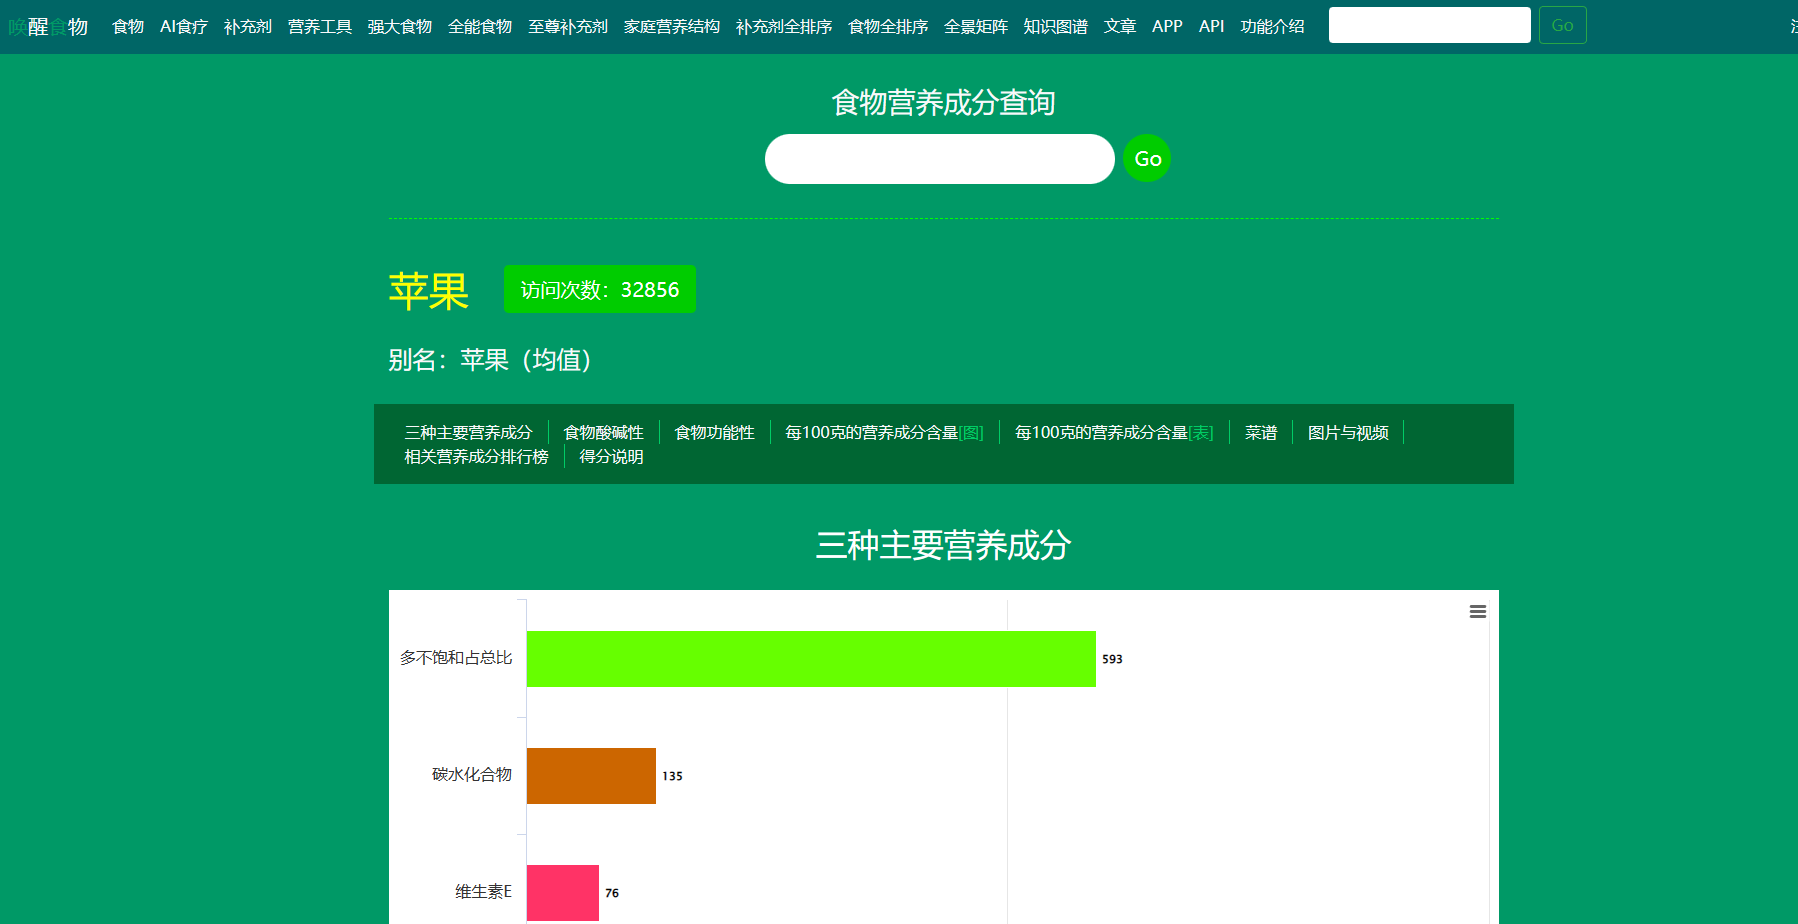Focus the food nutrition query search box

coord(940,159)
